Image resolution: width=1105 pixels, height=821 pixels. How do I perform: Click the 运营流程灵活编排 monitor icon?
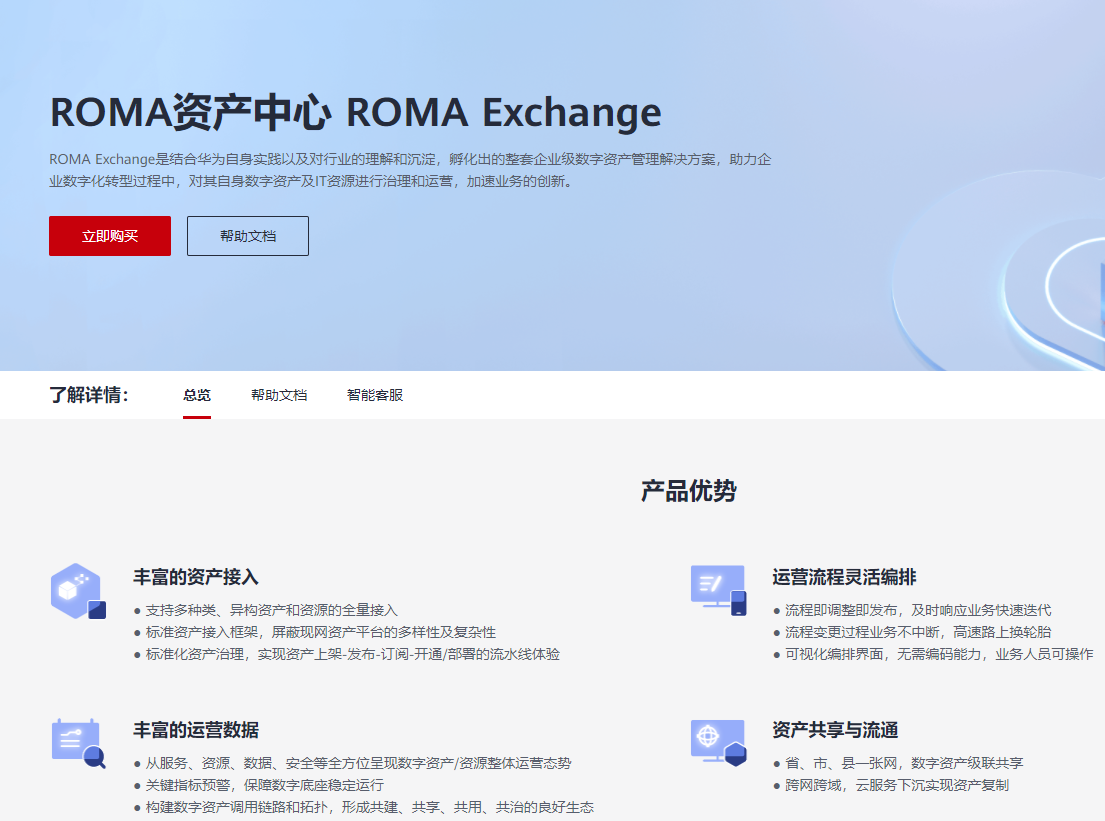click(719, 590)
